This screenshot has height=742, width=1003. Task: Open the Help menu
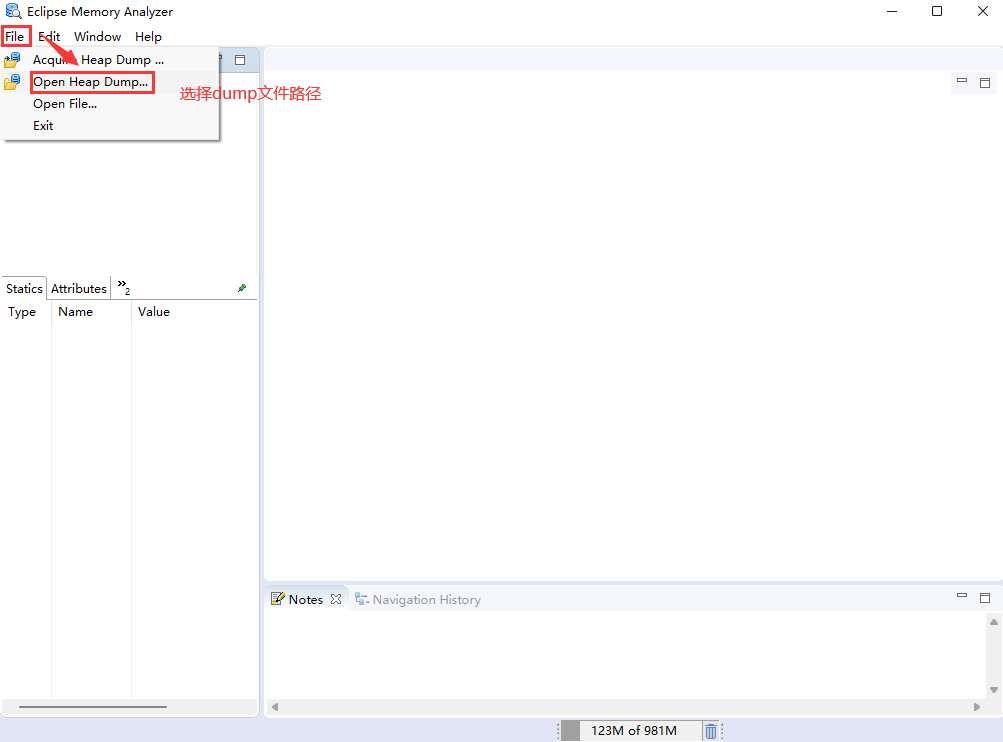(148, 37)
